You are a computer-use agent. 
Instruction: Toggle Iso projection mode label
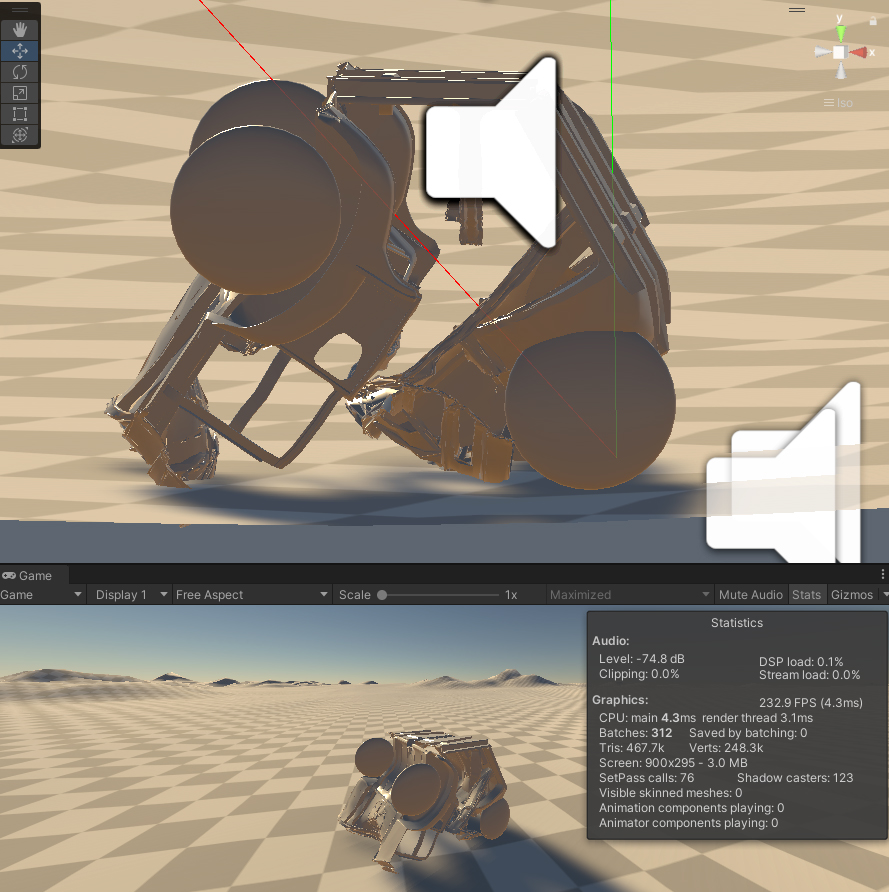838,103
